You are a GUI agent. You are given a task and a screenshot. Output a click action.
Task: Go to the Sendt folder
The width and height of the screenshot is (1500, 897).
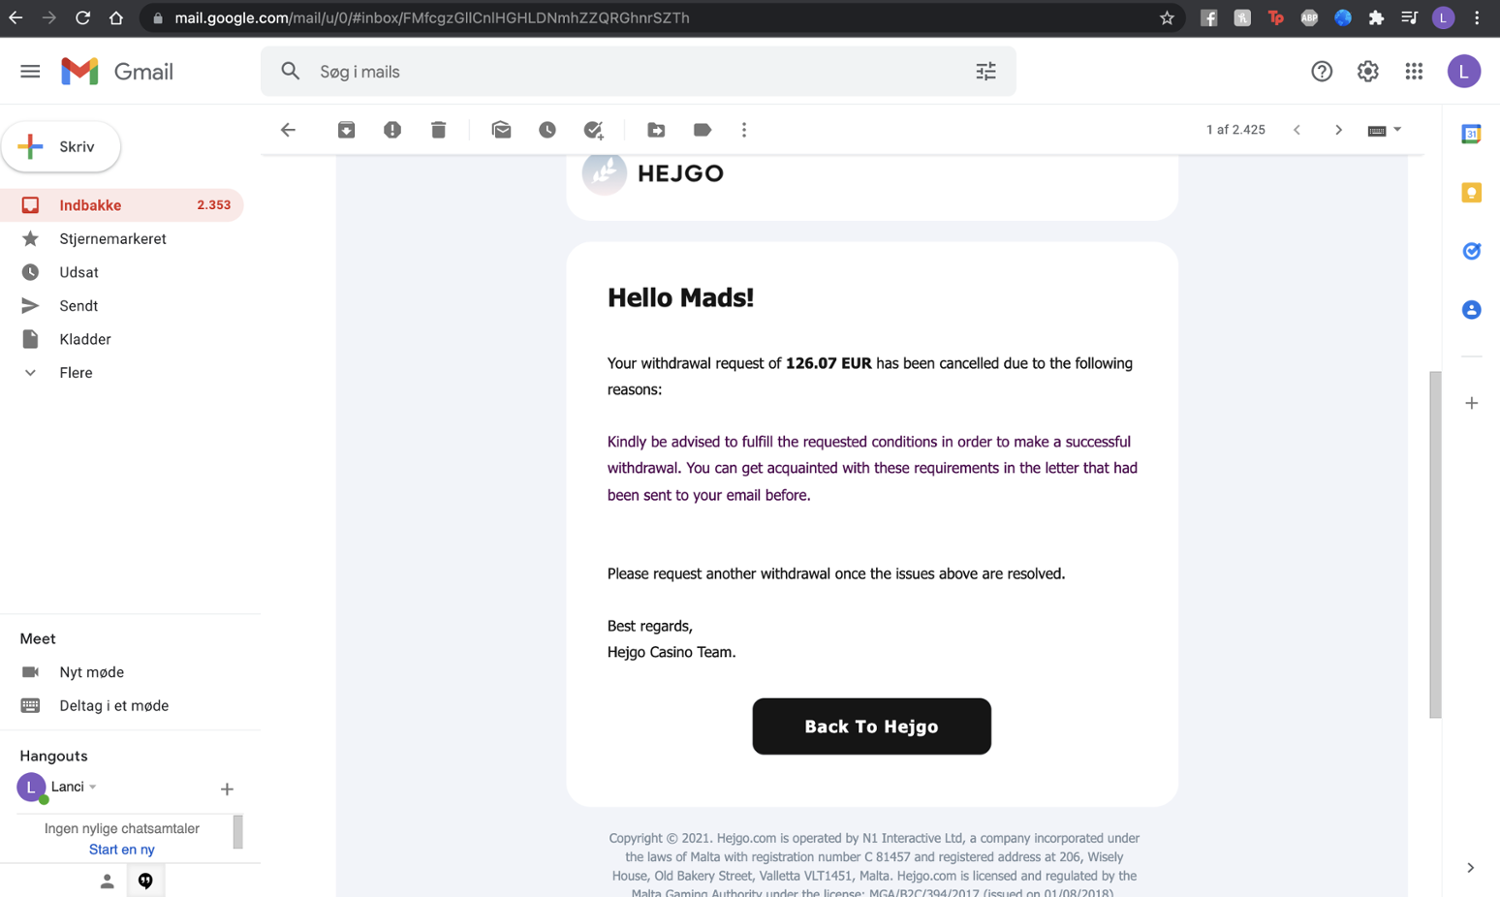78,306
